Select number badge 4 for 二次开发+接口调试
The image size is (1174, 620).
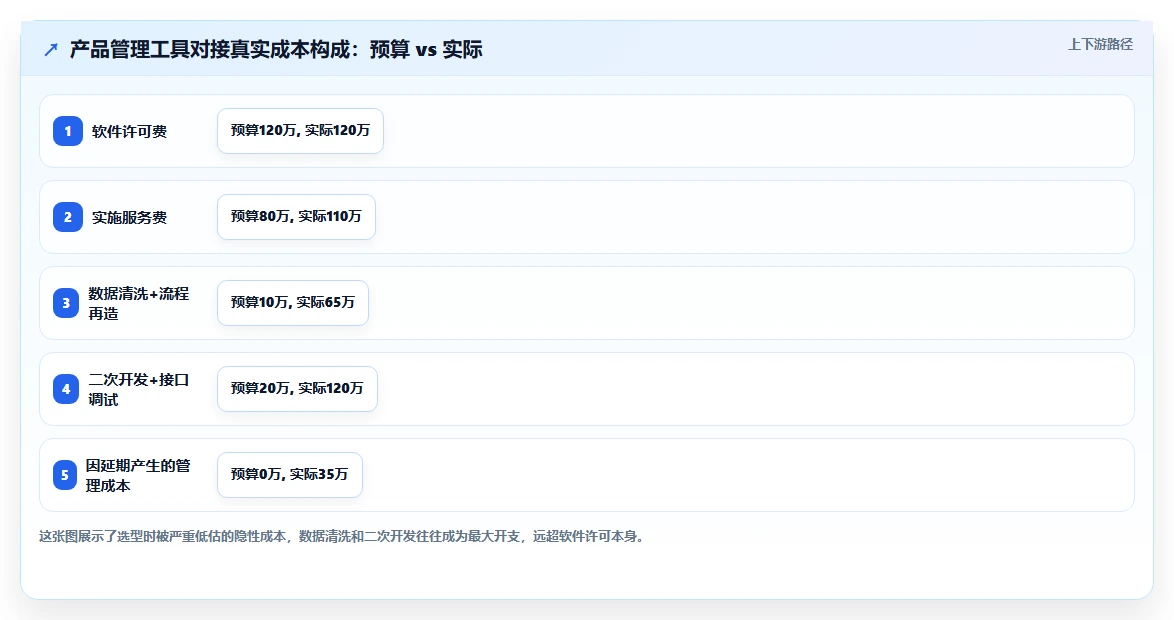tap(66, 389)
